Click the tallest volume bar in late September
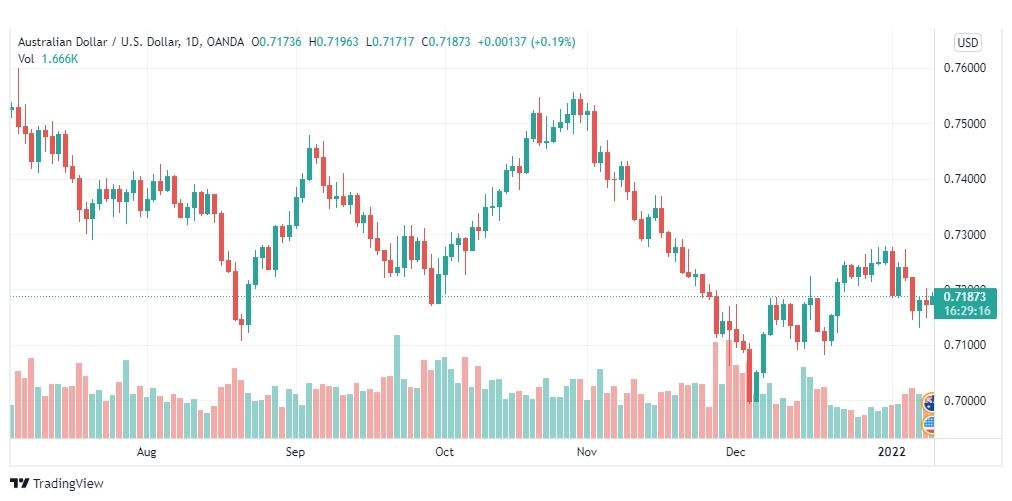 (397, 386)
